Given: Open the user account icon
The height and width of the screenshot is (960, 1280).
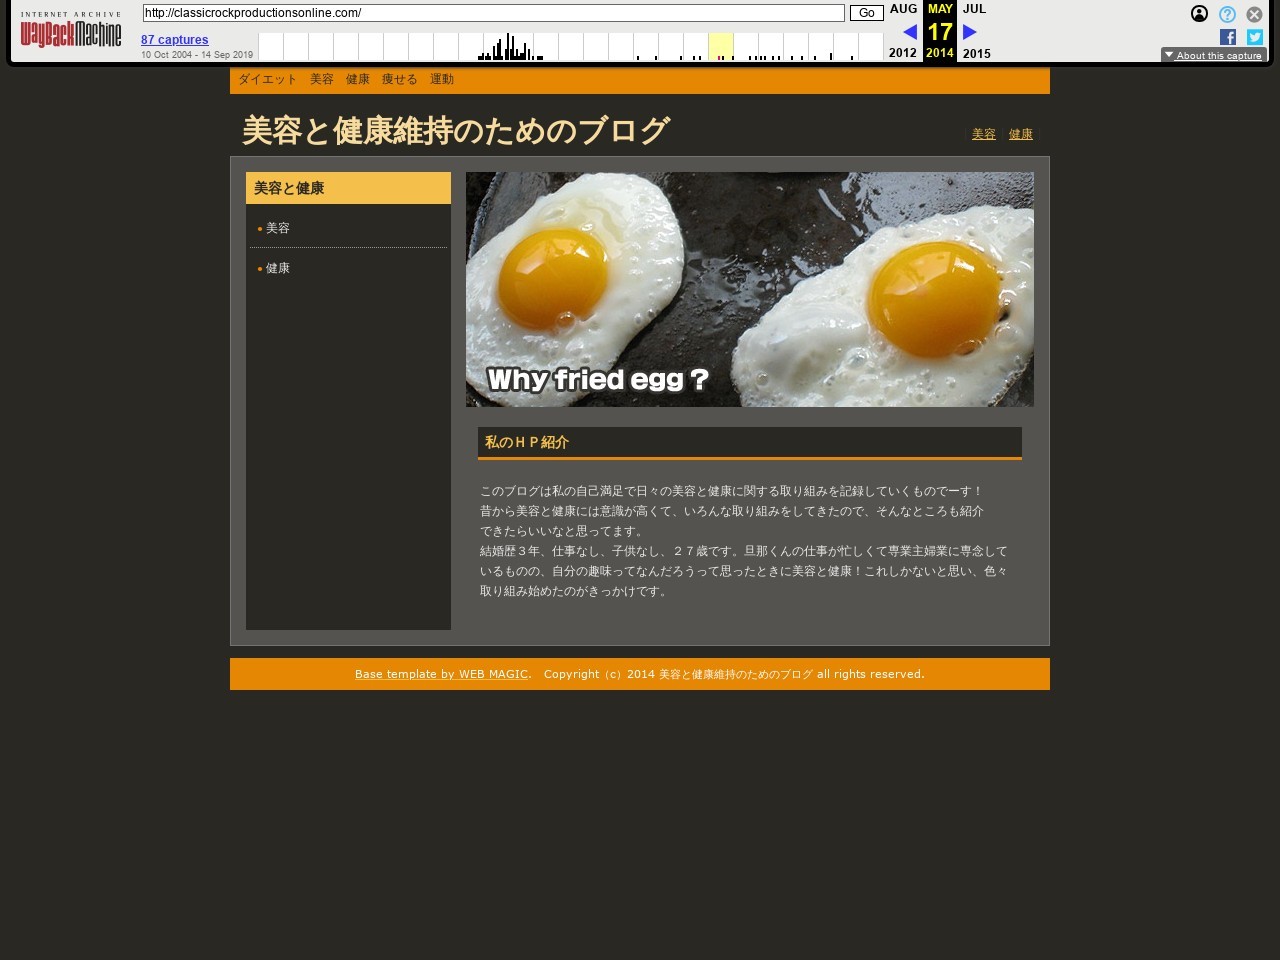Looking at the screenshot, I should coord(1199,14).
